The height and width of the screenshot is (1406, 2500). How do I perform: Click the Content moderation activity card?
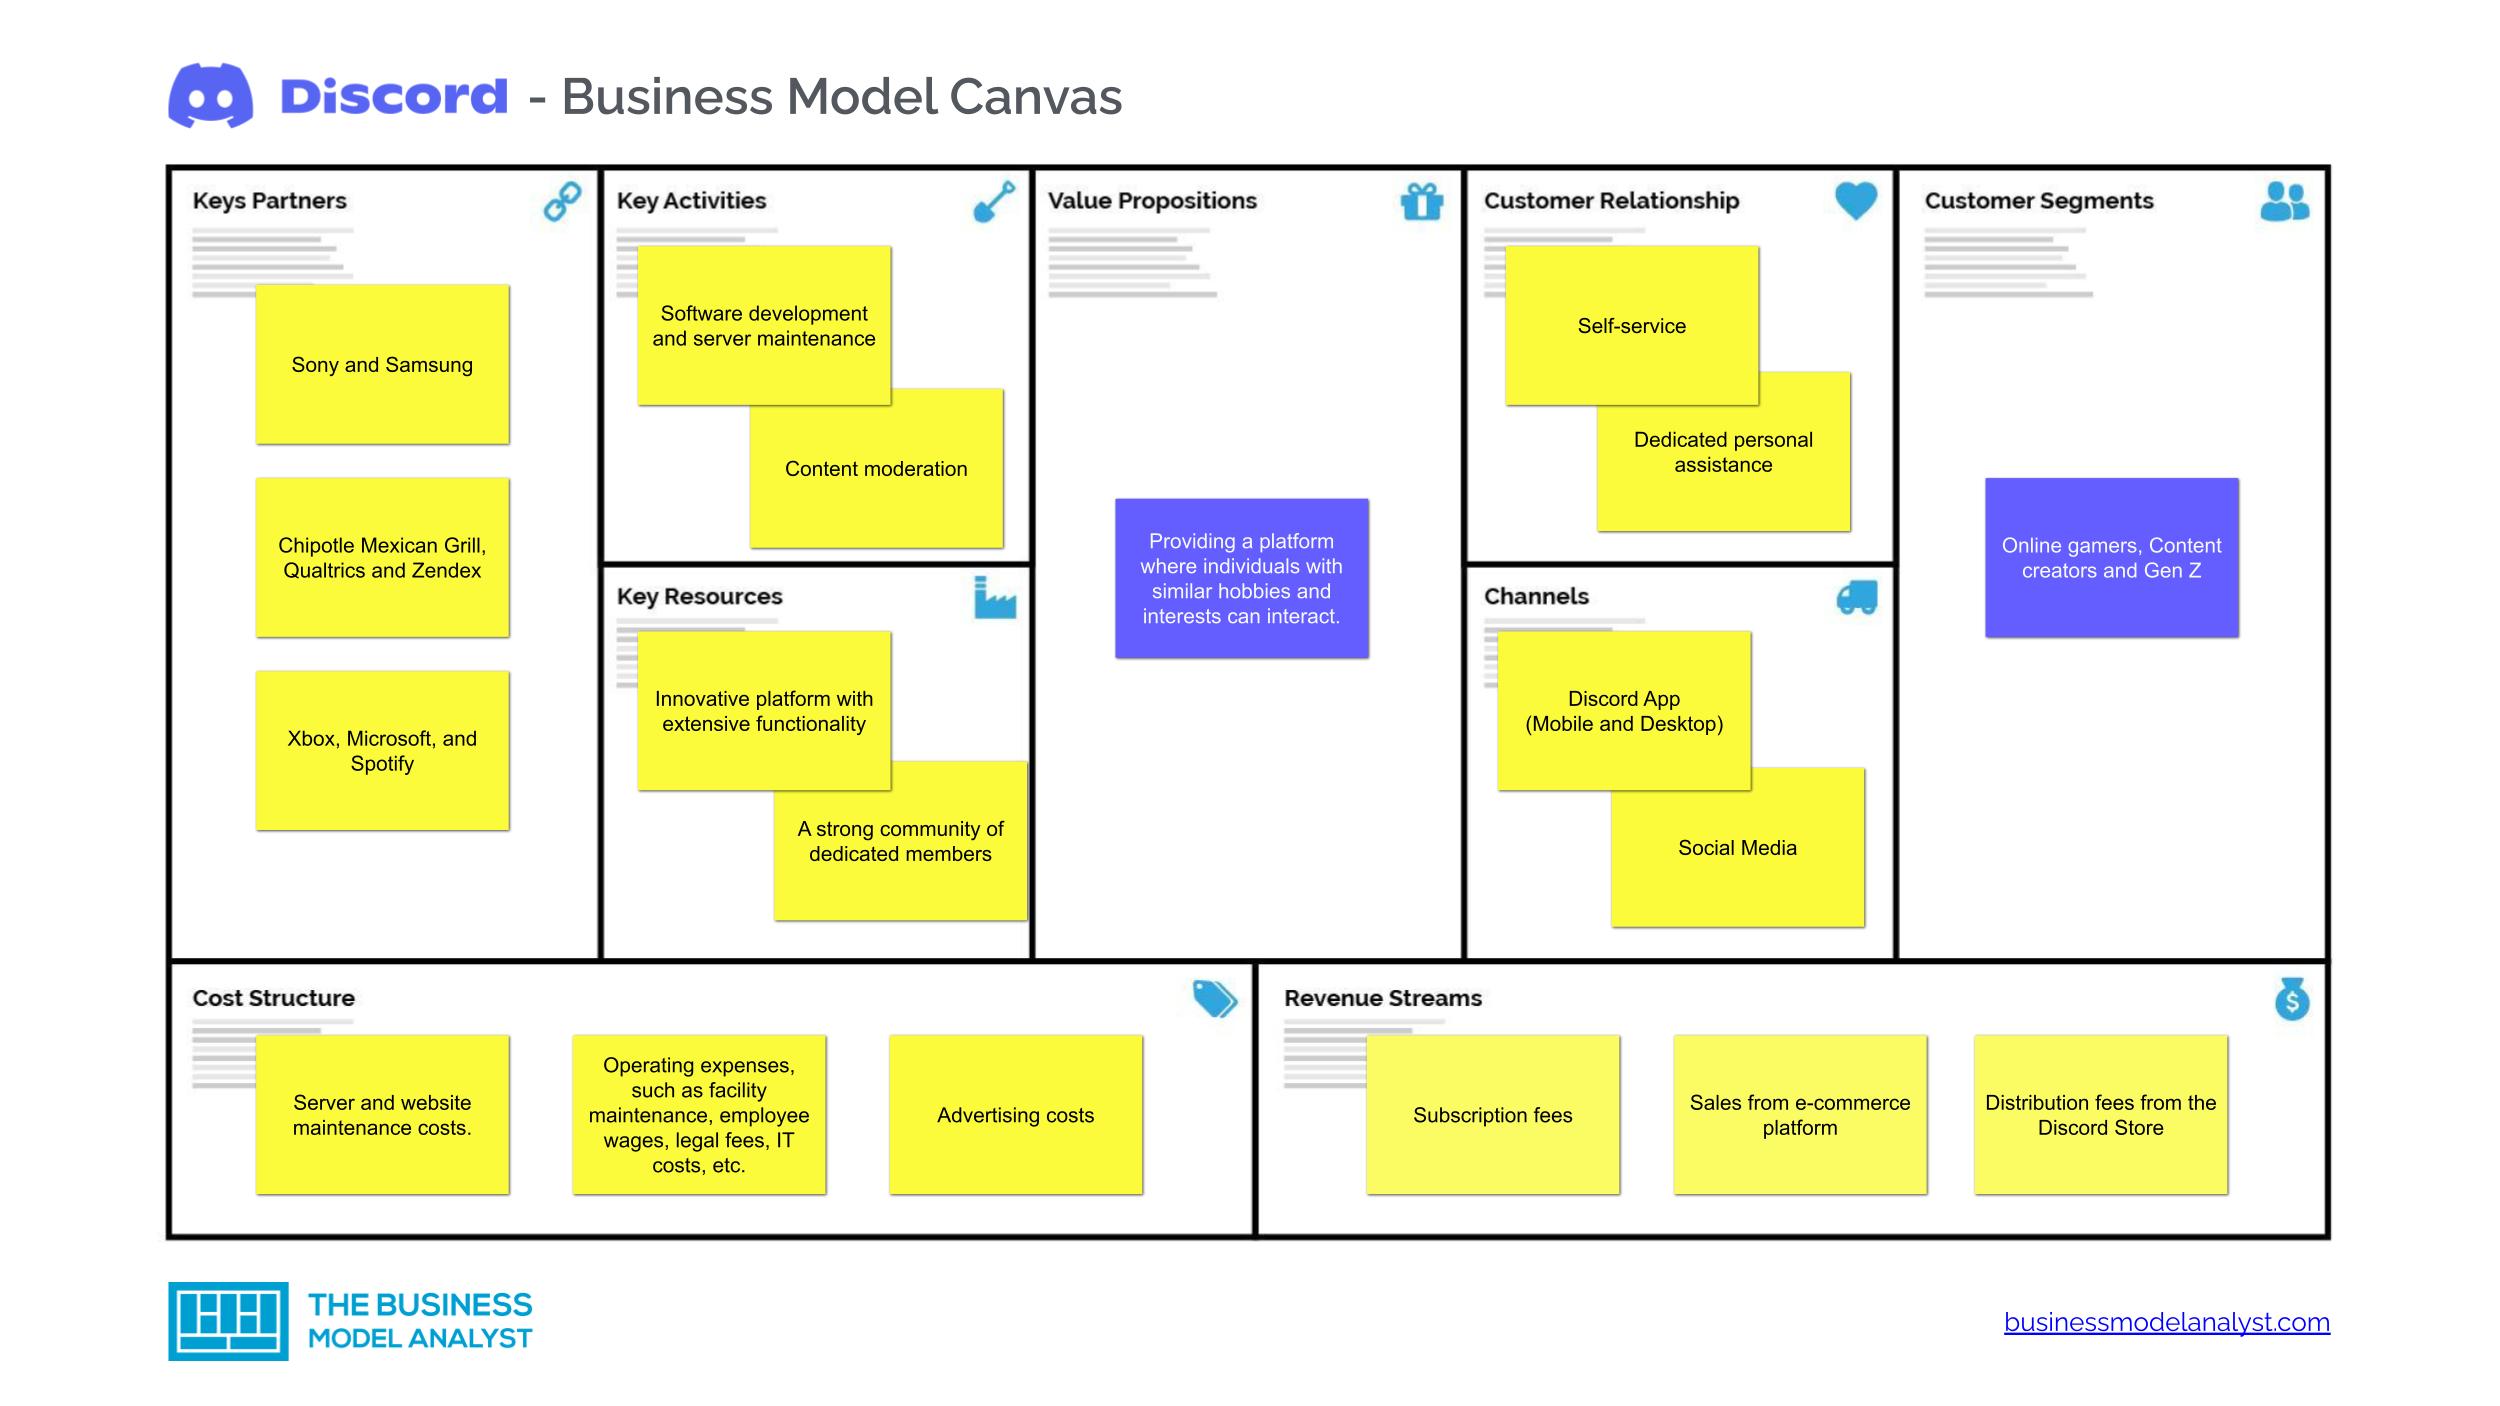coord(876,469)
